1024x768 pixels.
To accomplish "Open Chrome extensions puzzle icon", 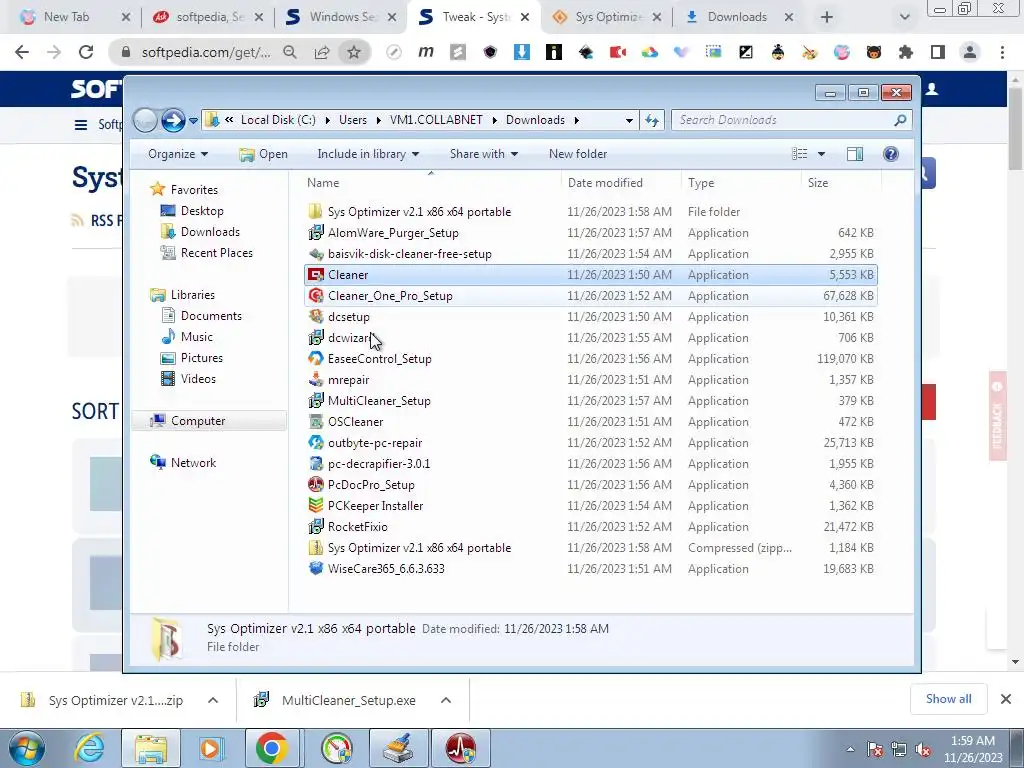I will click(x=905, y=52).
